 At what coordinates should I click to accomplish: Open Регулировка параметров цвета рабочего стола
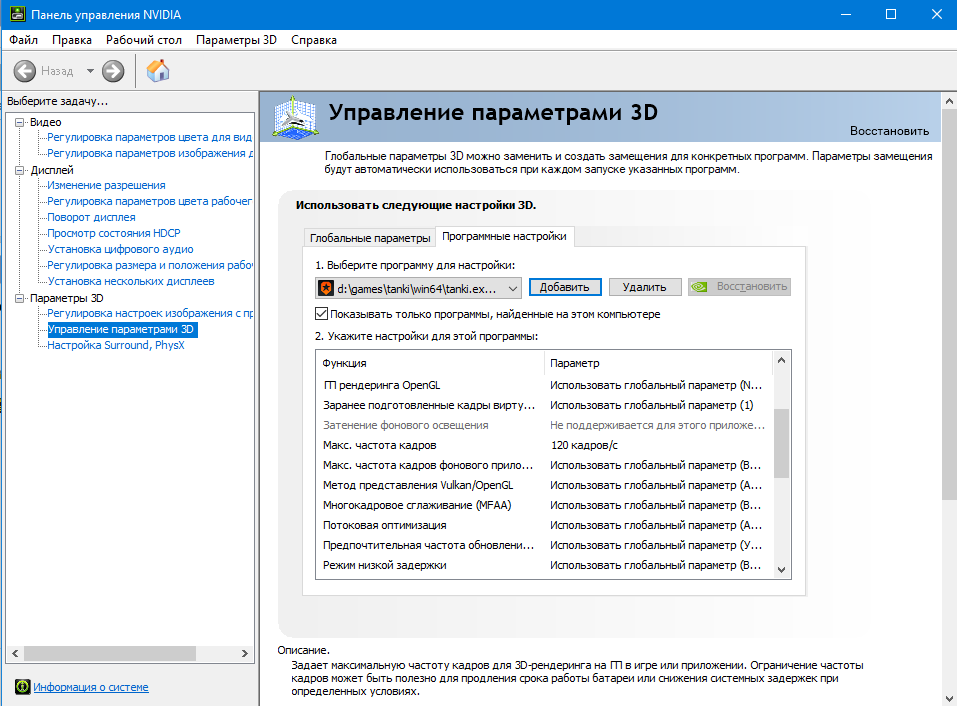point(150,201)
